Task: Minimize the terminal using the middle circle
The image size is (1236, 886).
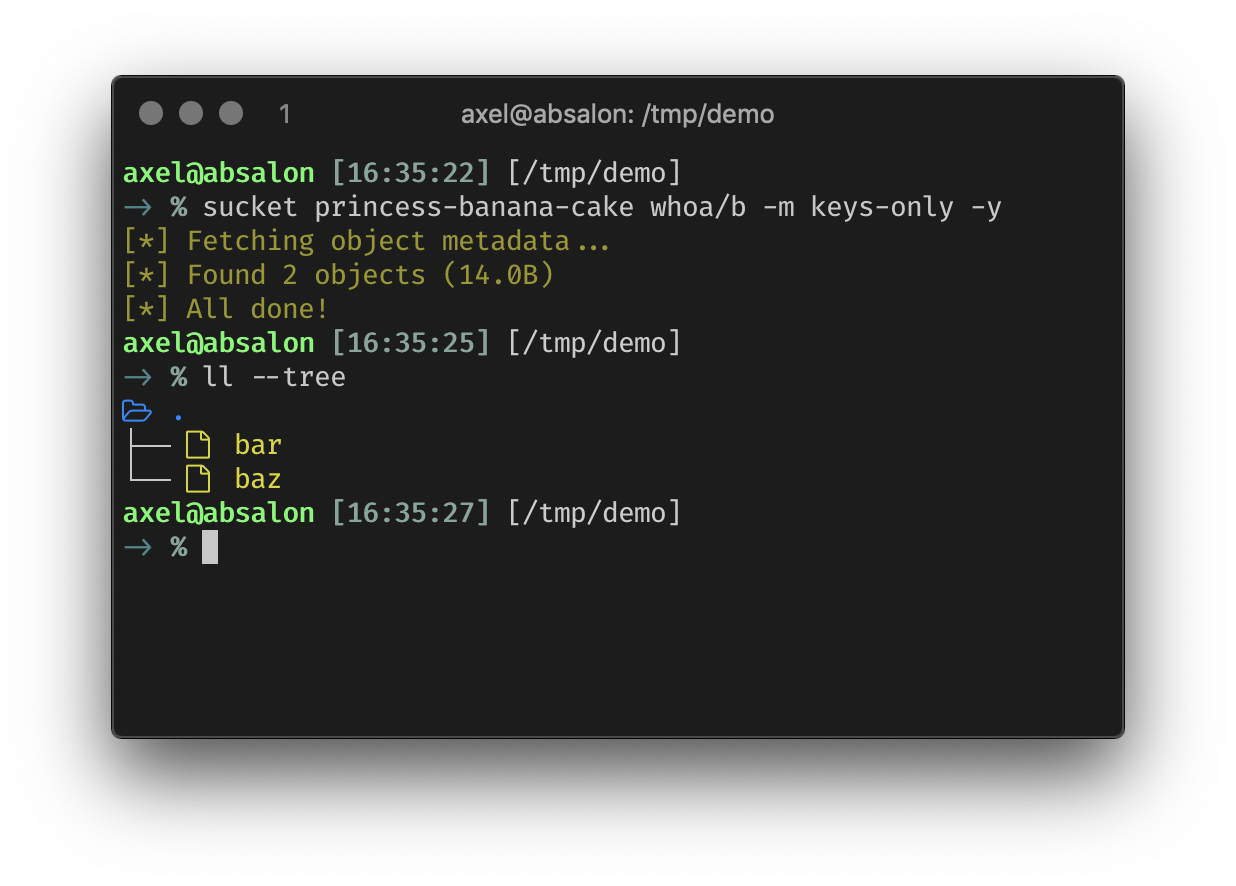Action: pyautogui.click(x=191, y=113)
